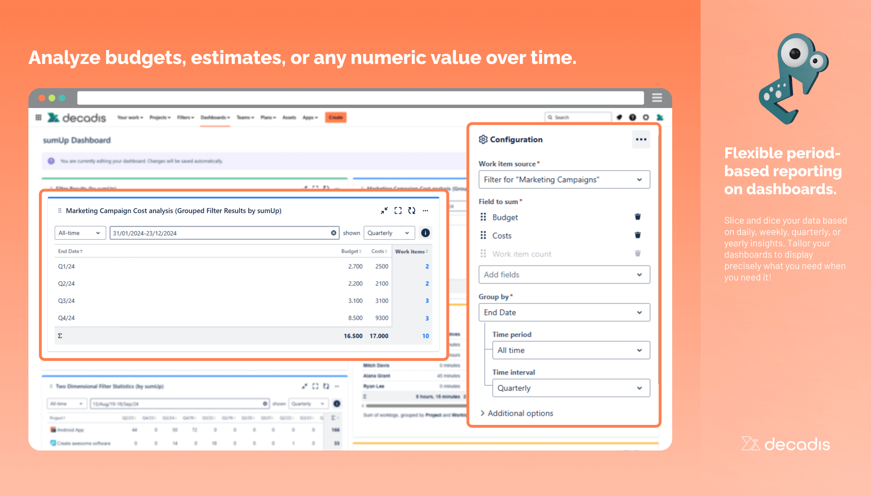
Task: Open more options of Two Dimensional gadget
Action: [337, 386]
